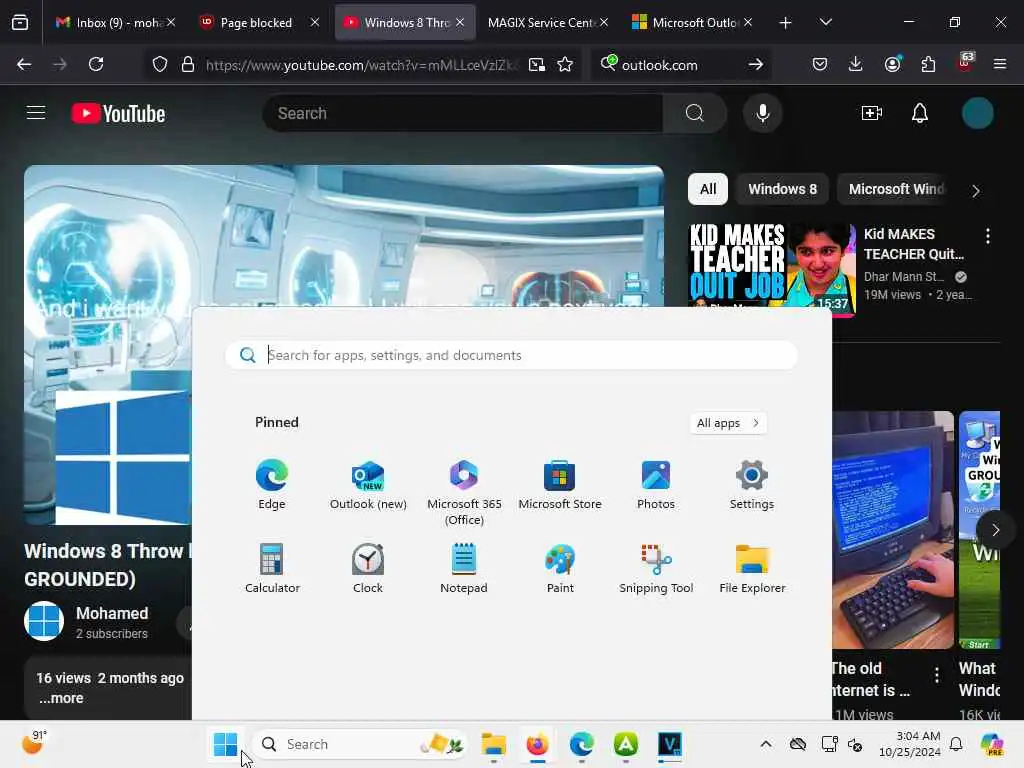Open Microsoft 365 (Office) app
The height and width of the screenshot is (768, 1024).
[464, 492]
